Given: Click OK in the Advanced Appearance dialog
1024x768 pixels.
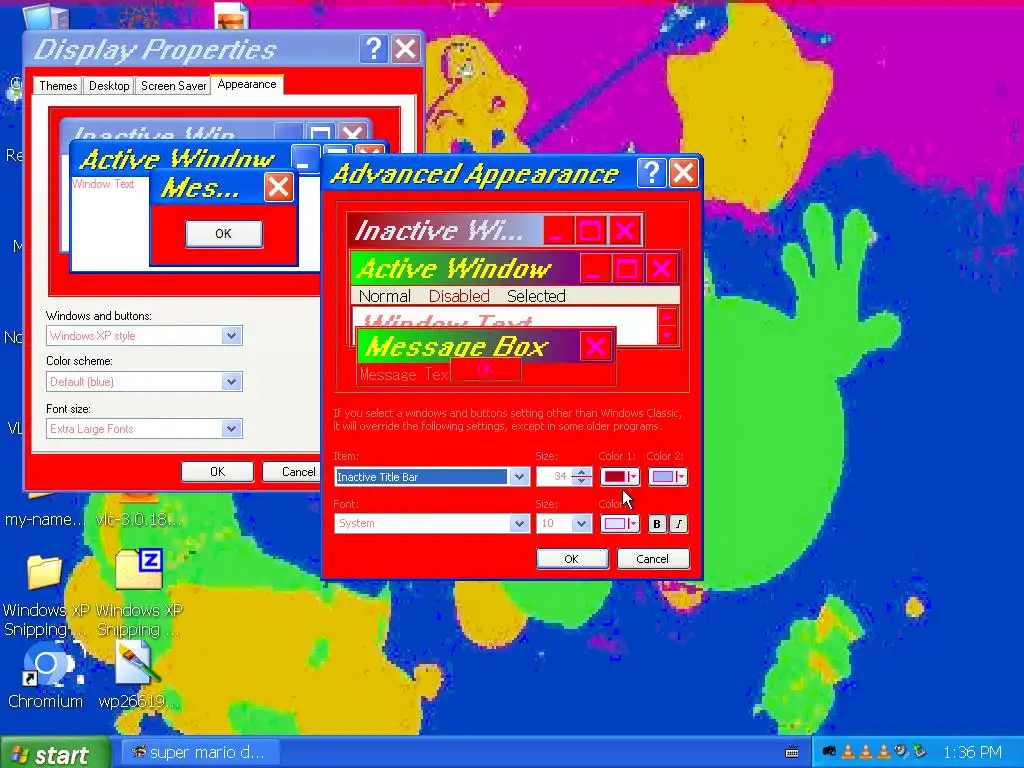Looking at the screenshot, I should click(572, 559).
